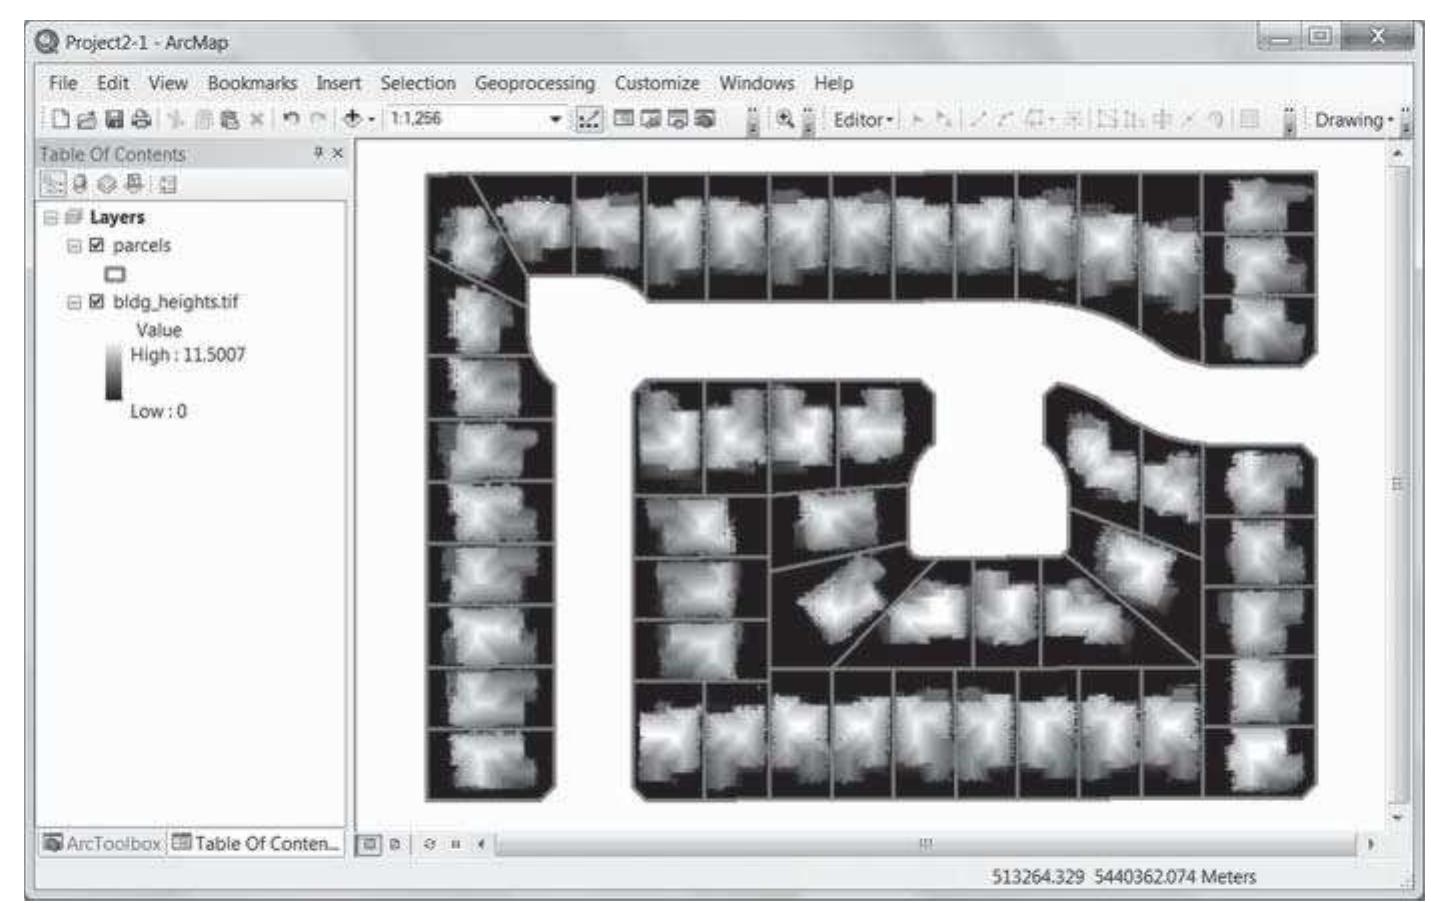
Task: Click the Save document icon
Action: coord(113,119)
